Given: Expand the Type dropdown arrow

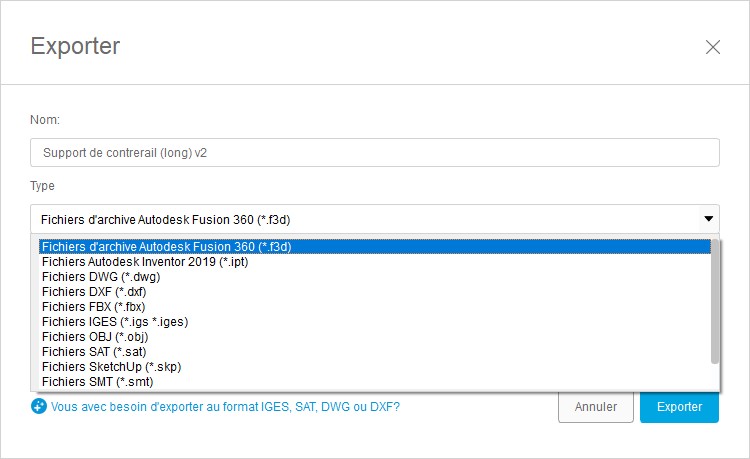Looking at the screenshot, I should point(708,219).
